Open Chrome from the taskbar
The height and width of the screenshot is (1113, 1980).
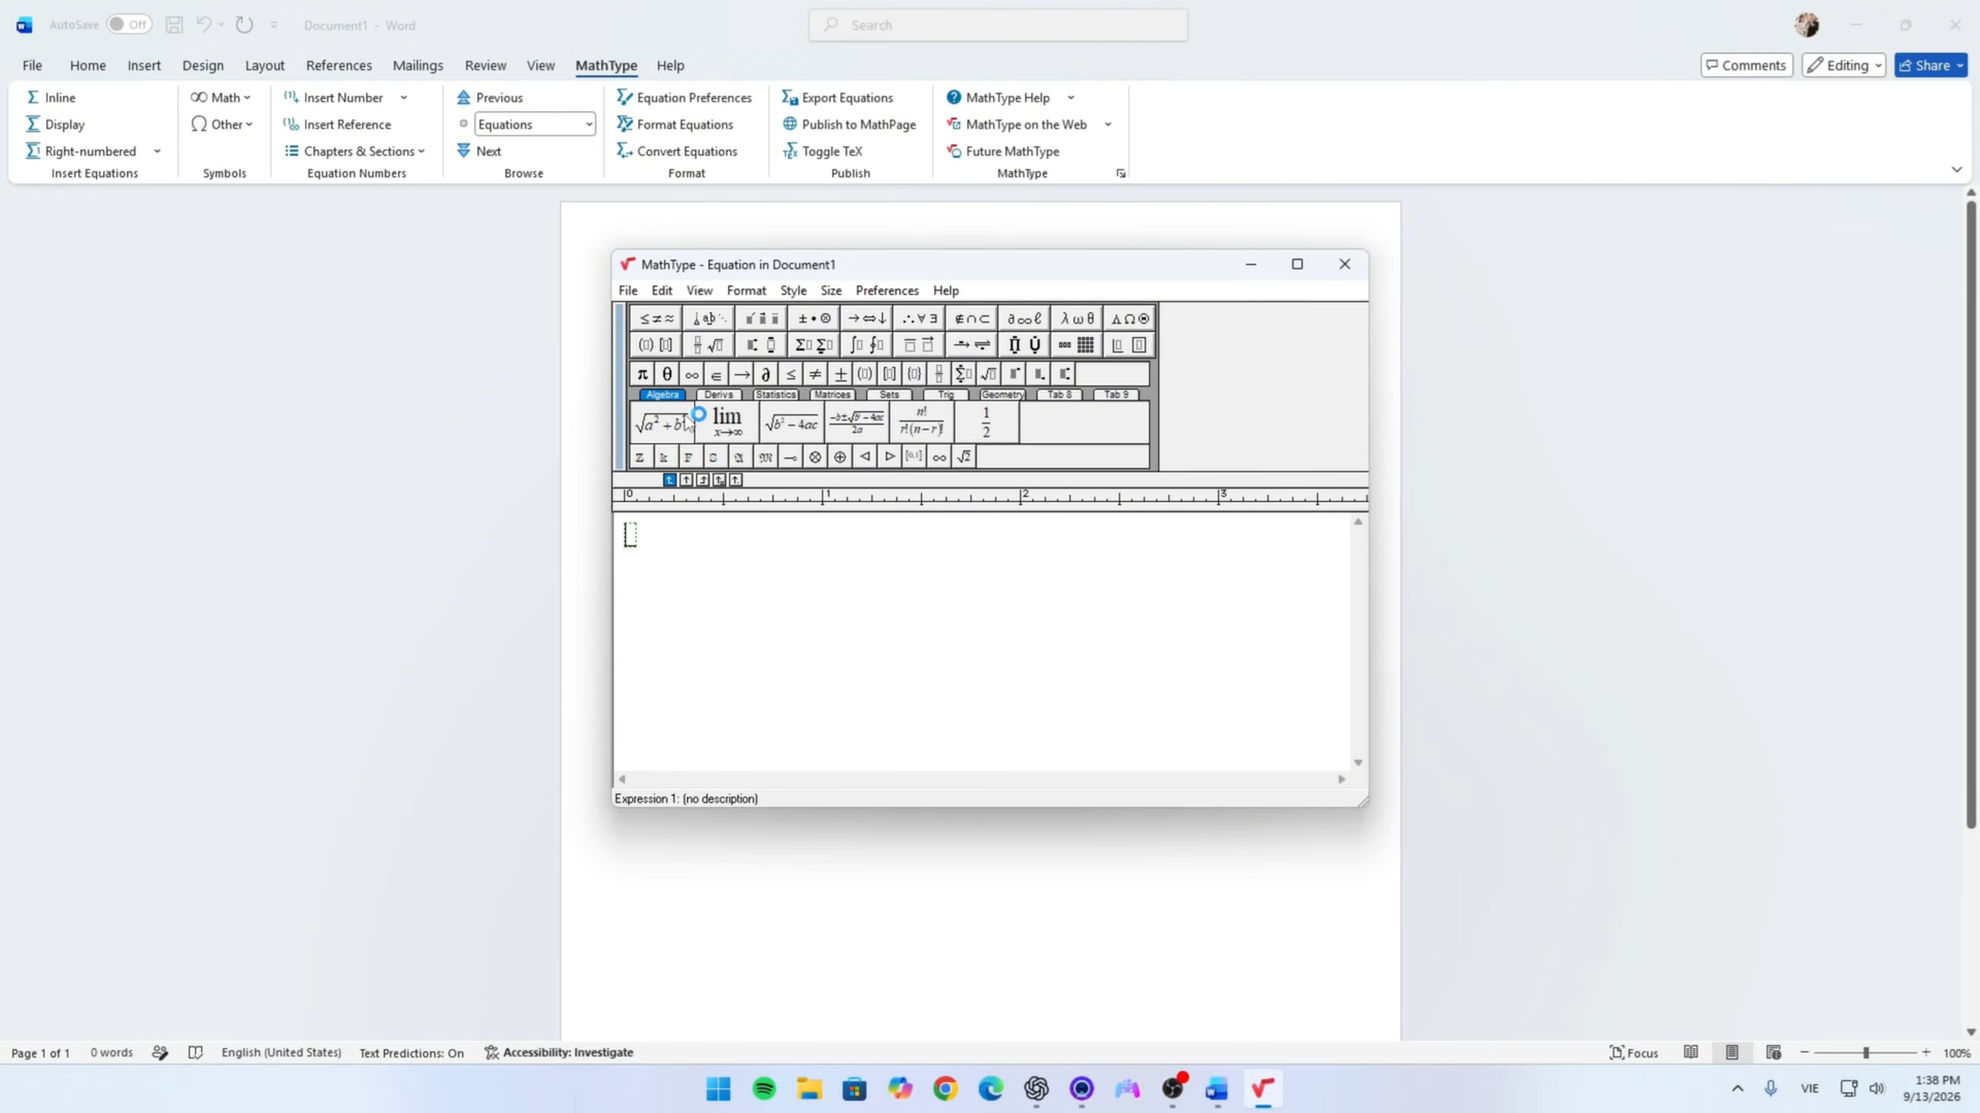(945, 1088)
